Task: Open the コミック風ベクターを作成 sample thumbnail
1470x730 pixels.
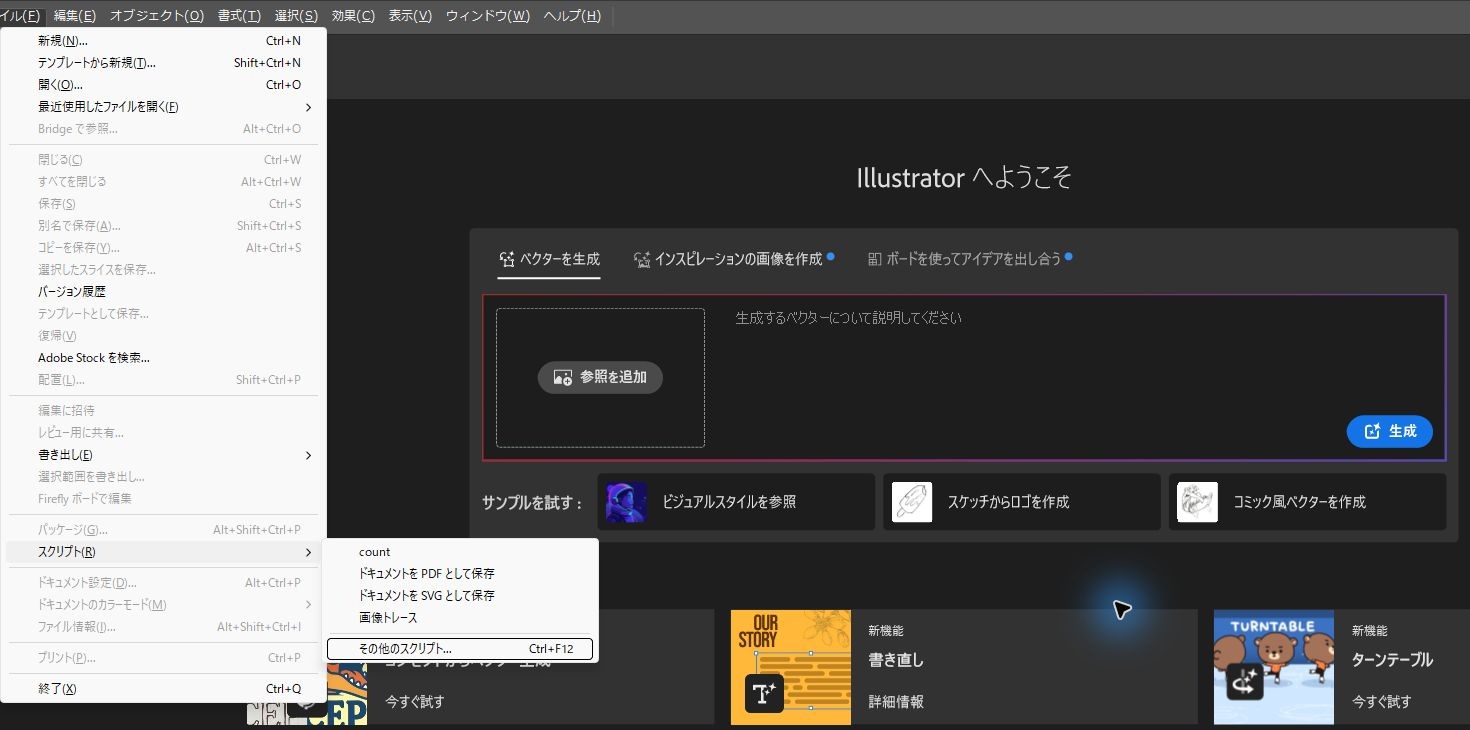Action: 1197,502
